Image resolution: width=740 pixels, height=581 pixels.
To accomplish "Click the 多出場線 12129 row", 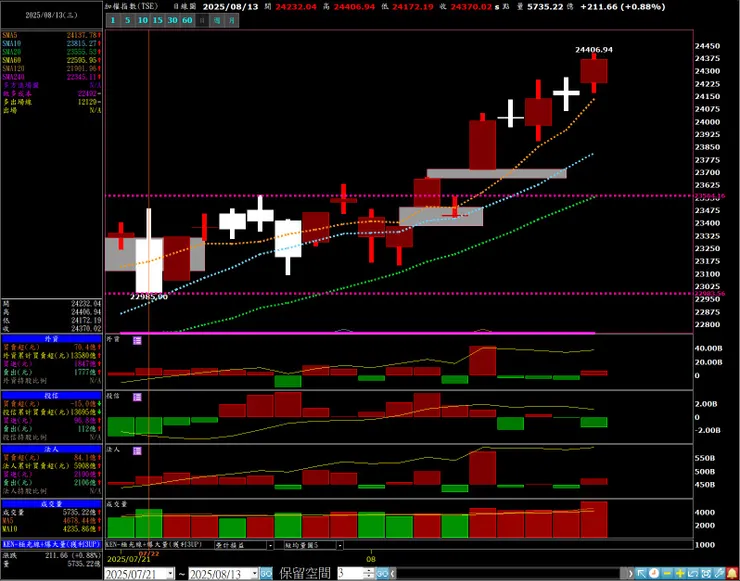I will coord(51,101).
